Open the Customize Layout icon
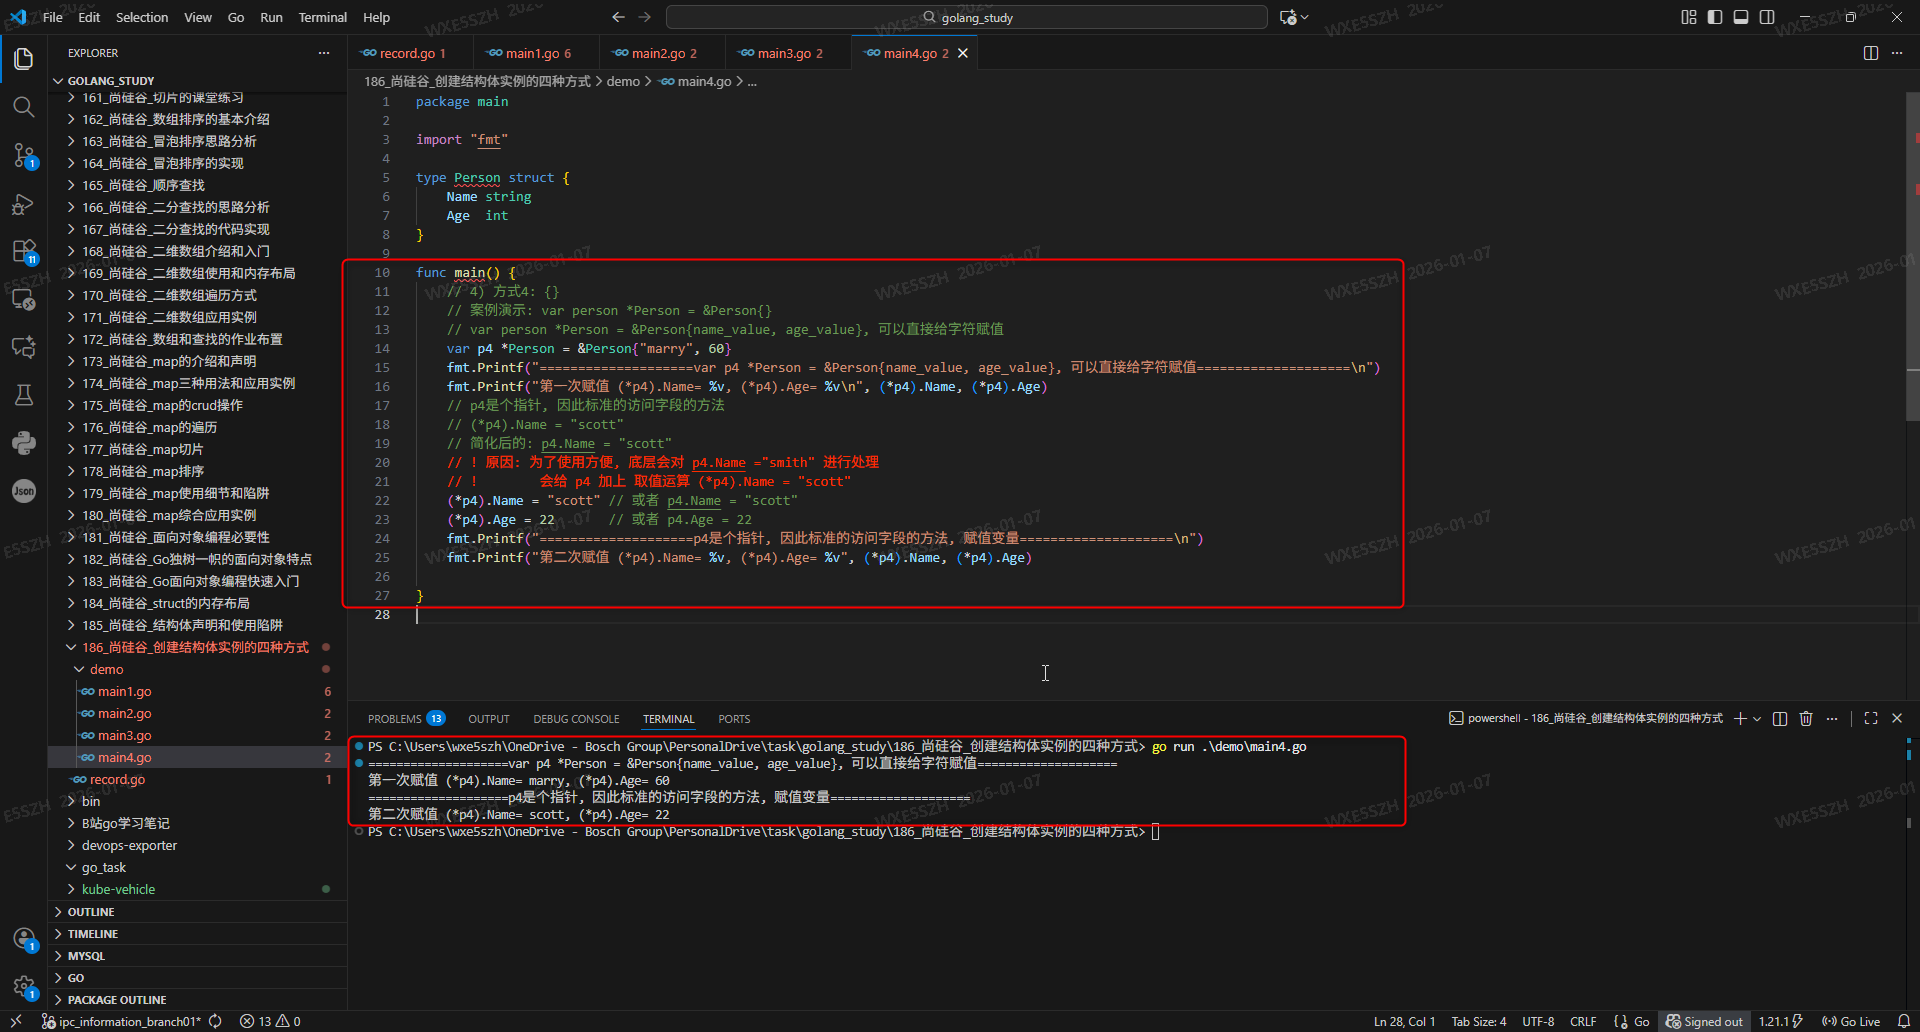The height and width of the screenshot is (1032, 1920). 1689,17
